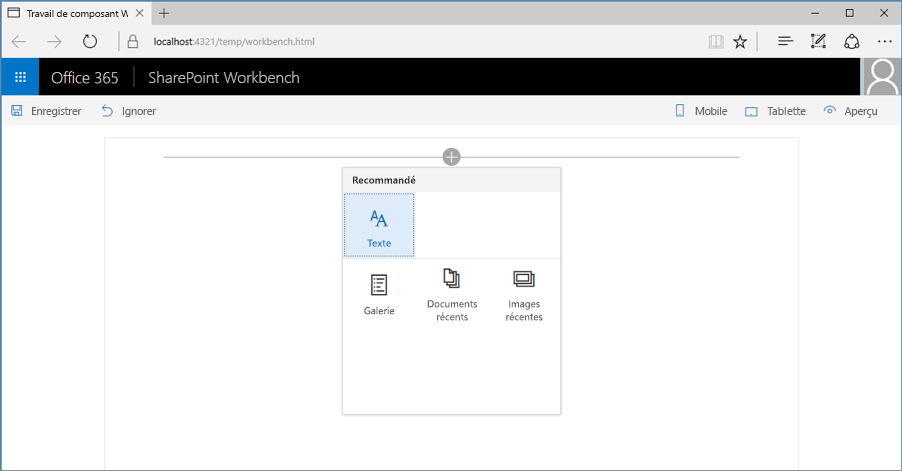902x471 pixels.
Task: Select the Documents récents web part
Action: coord(452,294)
